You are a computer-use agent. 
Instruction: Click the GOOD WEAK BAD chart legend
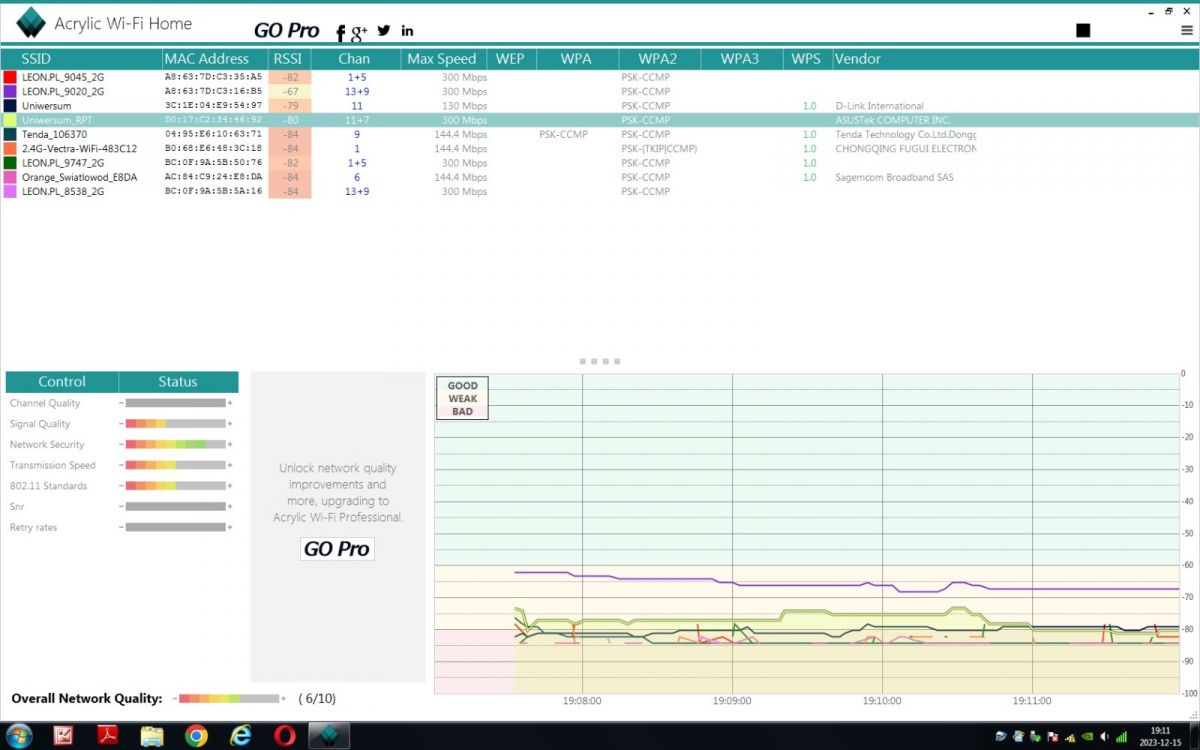(x=462, y=398)
